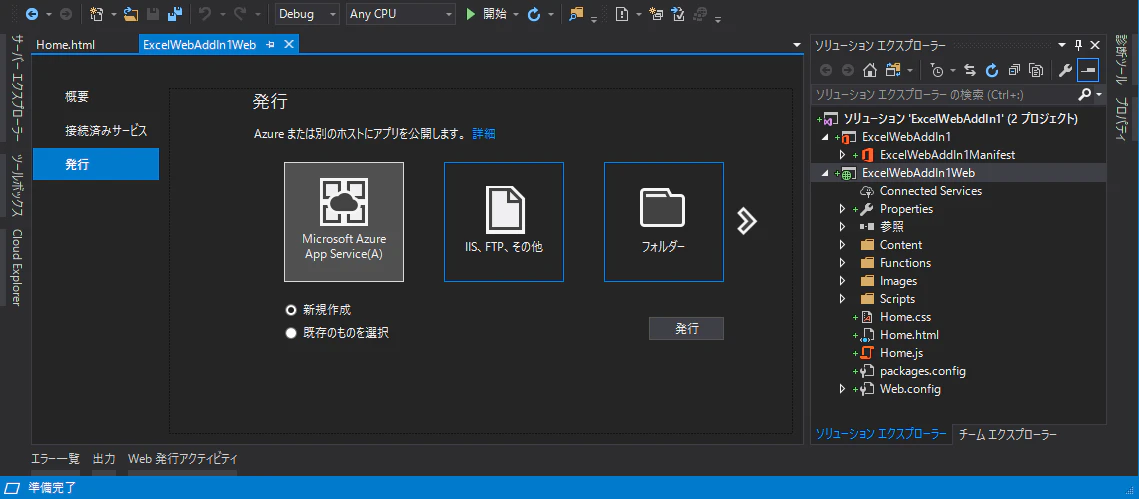Click the New Project toolbar icon
The width and height of the screenshot is (1139, 499).
[x=97, y=14]
